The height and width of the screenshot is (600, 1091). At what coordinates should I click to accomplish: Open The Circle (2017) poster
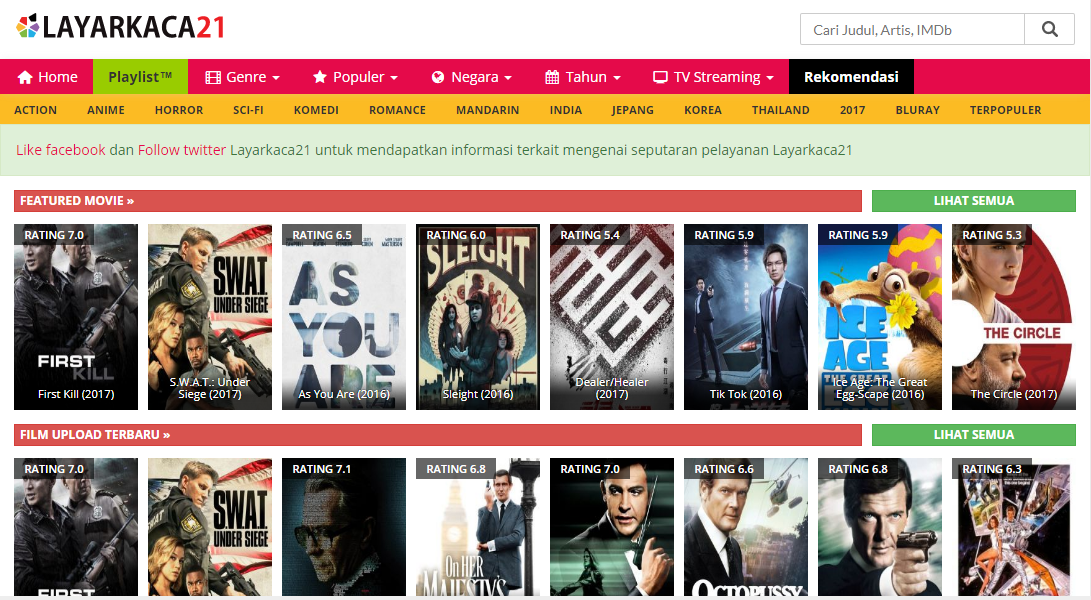point(1014,317)
